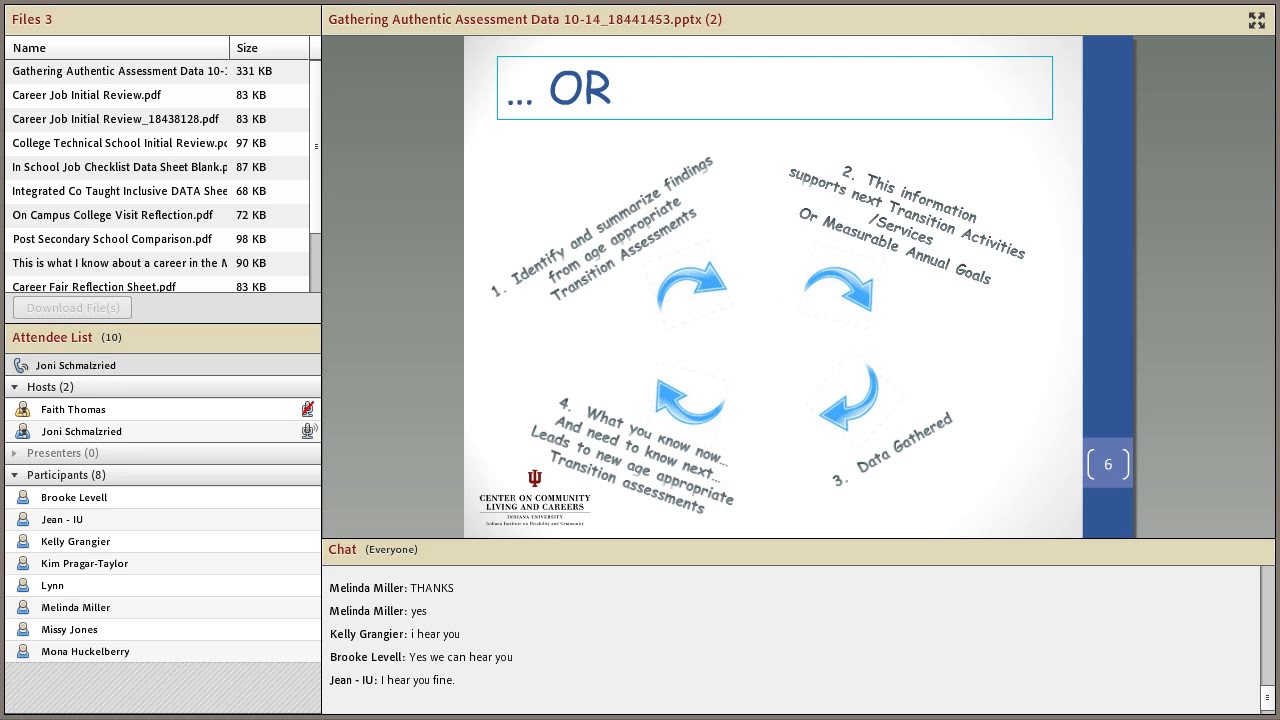Image resolution: width=1280 pixels, height=720 pixels.
Task: Select Career Job Initial Review.pdf file
Action: [157, 95]
